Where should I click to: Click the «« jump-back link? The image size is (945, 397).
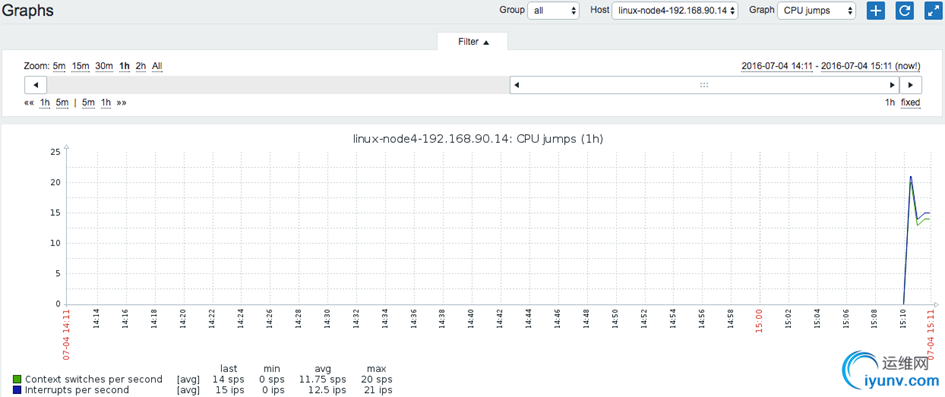pyautogui.click(x=29, y=102)
